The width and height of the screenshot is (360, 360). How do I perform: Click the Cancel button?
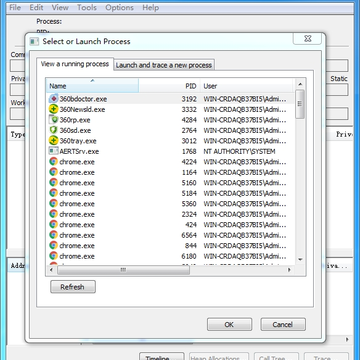(x=283, y=324)
